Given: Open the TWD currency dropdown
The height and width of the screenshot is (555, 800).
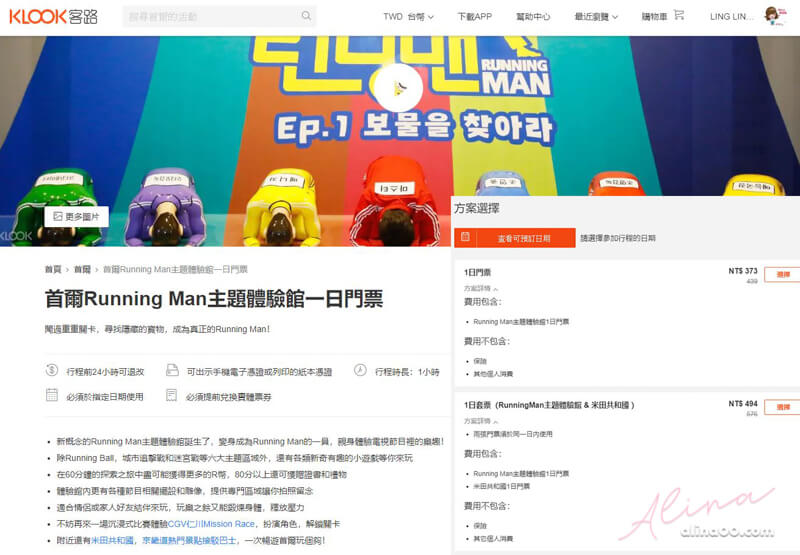Looking at the screenshot, I should click(408, 16).
